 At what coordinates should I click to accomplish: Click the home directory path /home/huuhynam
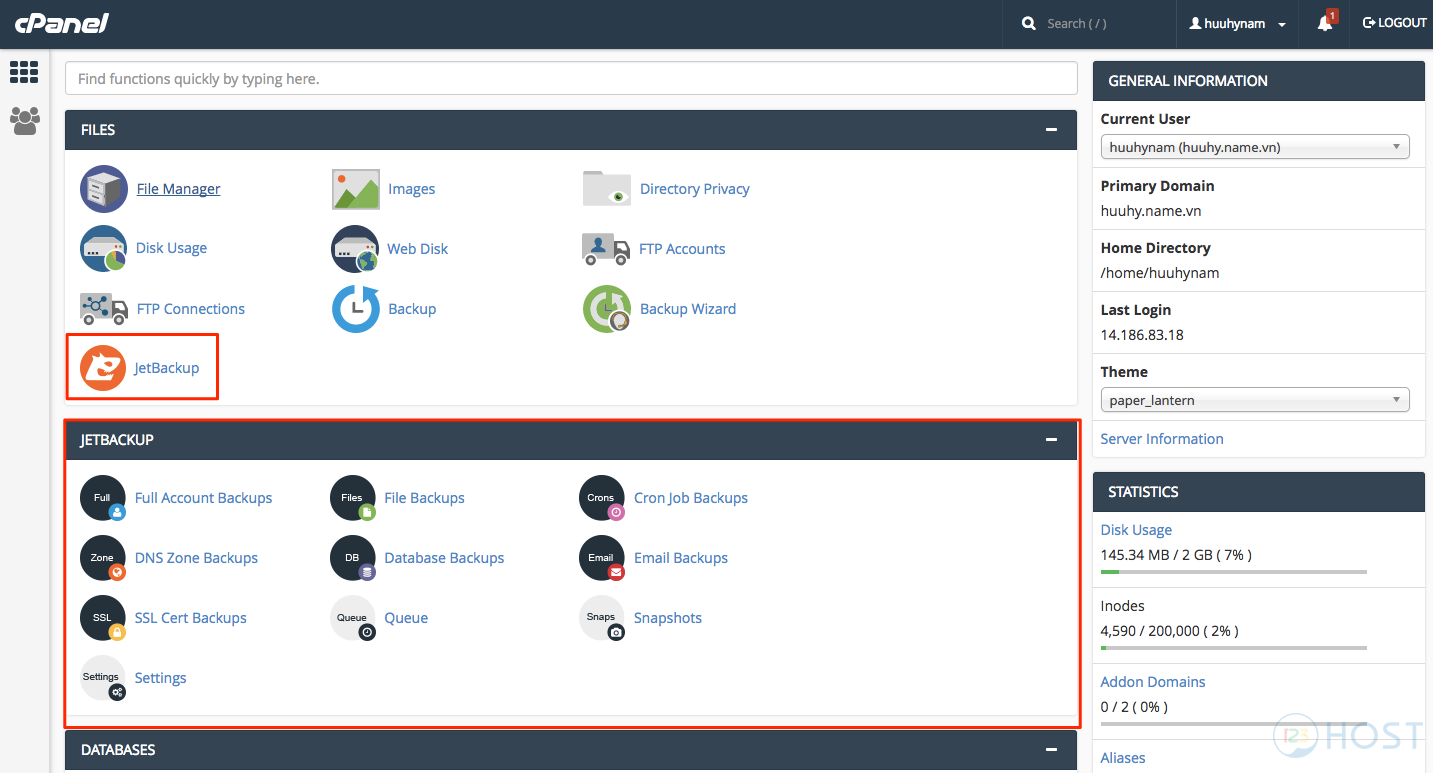(x=1160, y=273)
